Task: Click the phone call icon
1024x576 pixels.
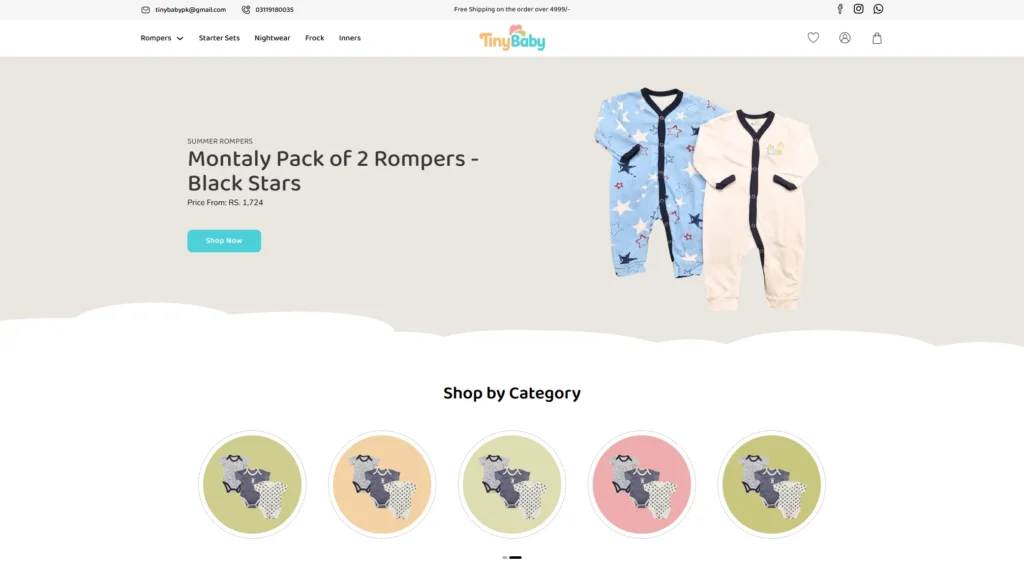Action: click(x=246, y=10)
